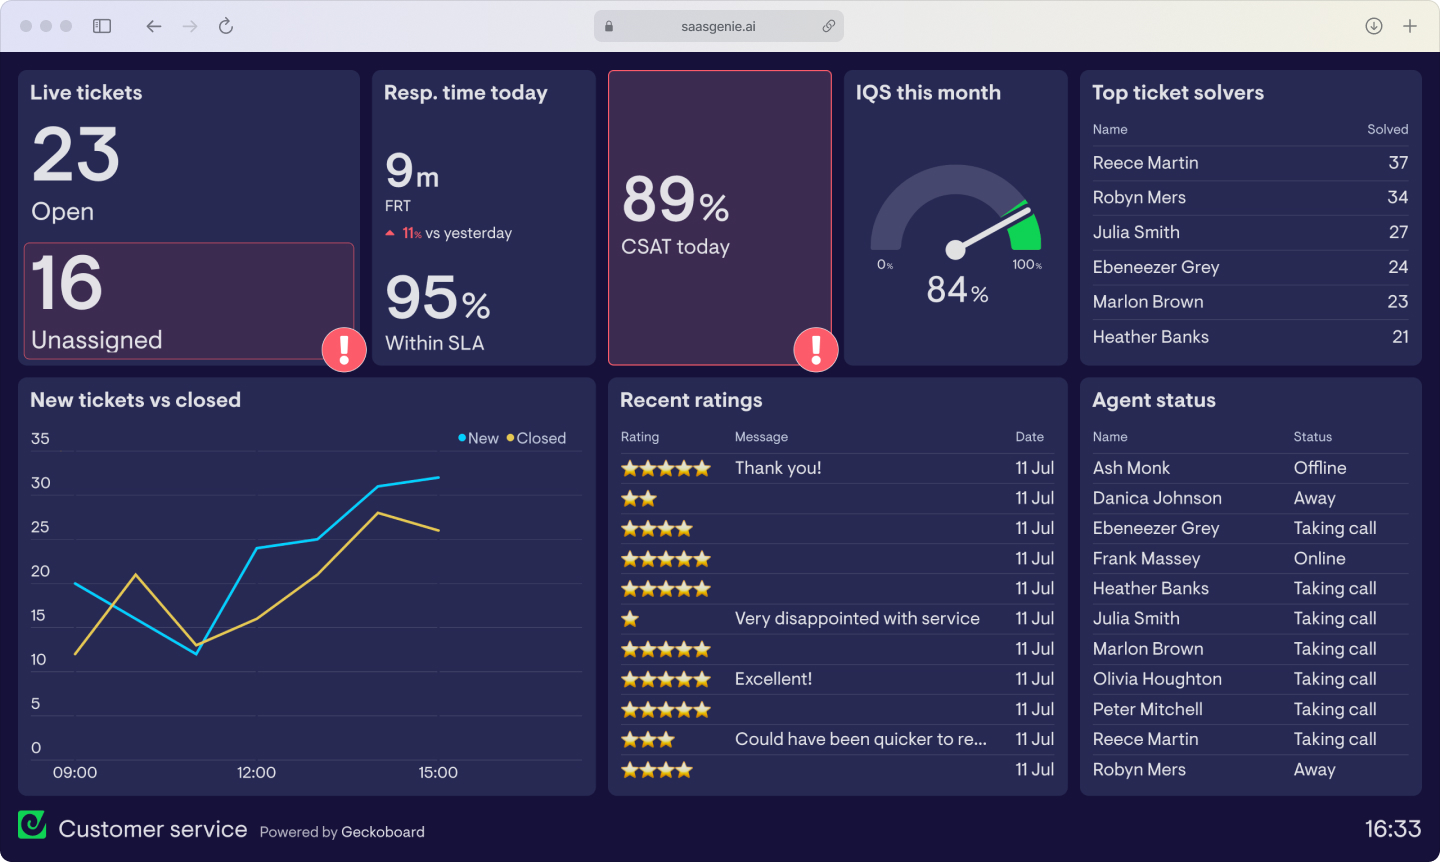The image size is (1440, 862).
Task: Click the alert icon on the CSAT today widget
Action: (x=815, y=349)
